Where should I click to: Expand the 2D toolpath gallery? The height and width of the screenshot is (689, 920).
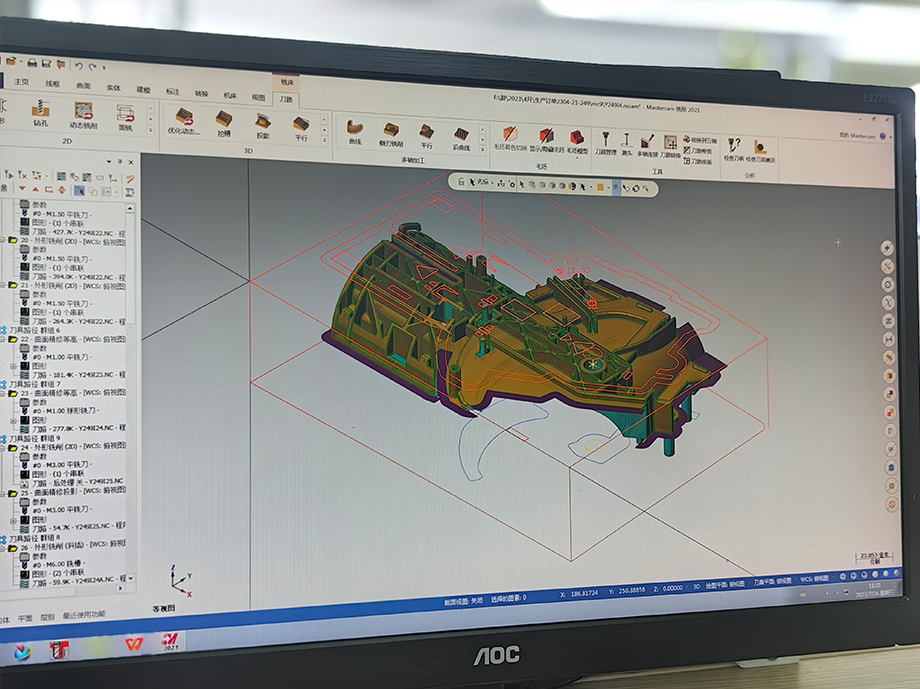click(151, 130)
